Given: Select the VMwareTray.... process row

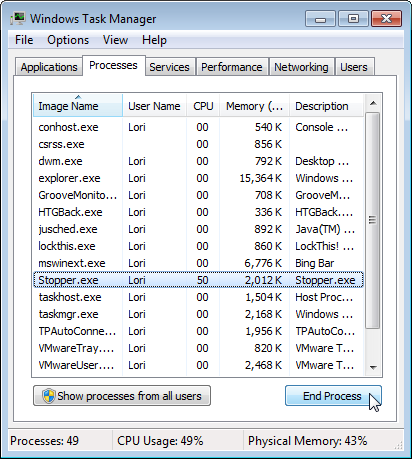Looking at the screenshot, I should 198,348.
